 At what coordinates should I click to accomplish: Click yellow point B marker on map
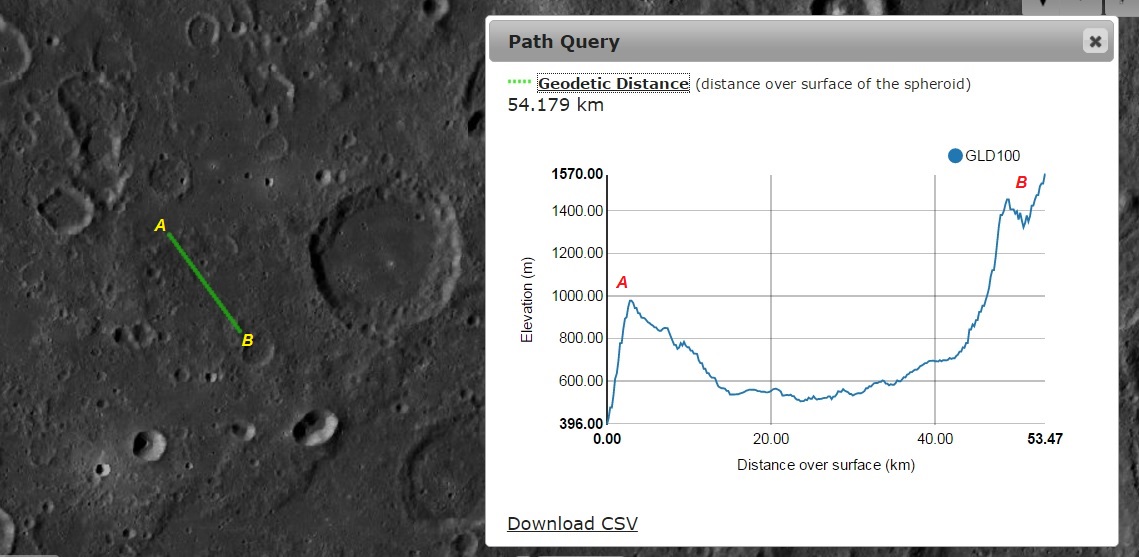point(247,341)
